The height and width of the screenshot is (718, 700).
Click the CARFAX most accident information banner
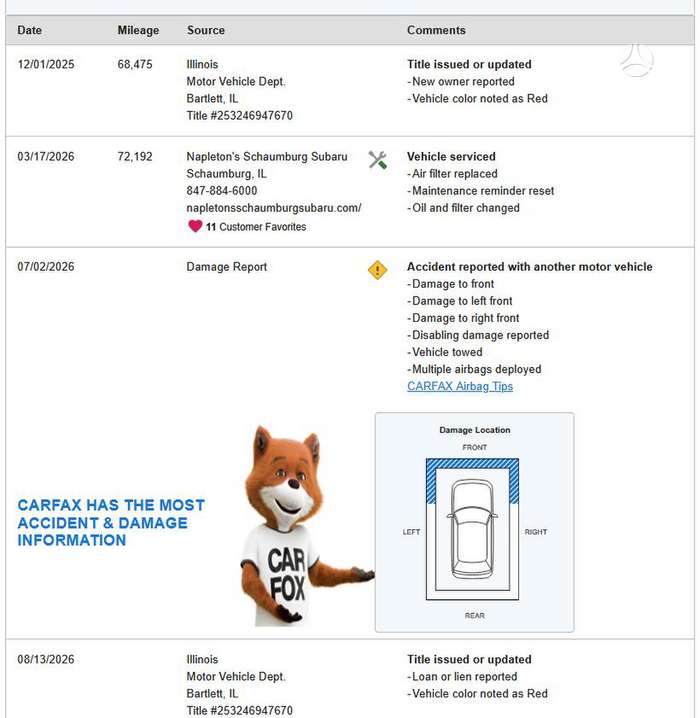coord(111,522)
